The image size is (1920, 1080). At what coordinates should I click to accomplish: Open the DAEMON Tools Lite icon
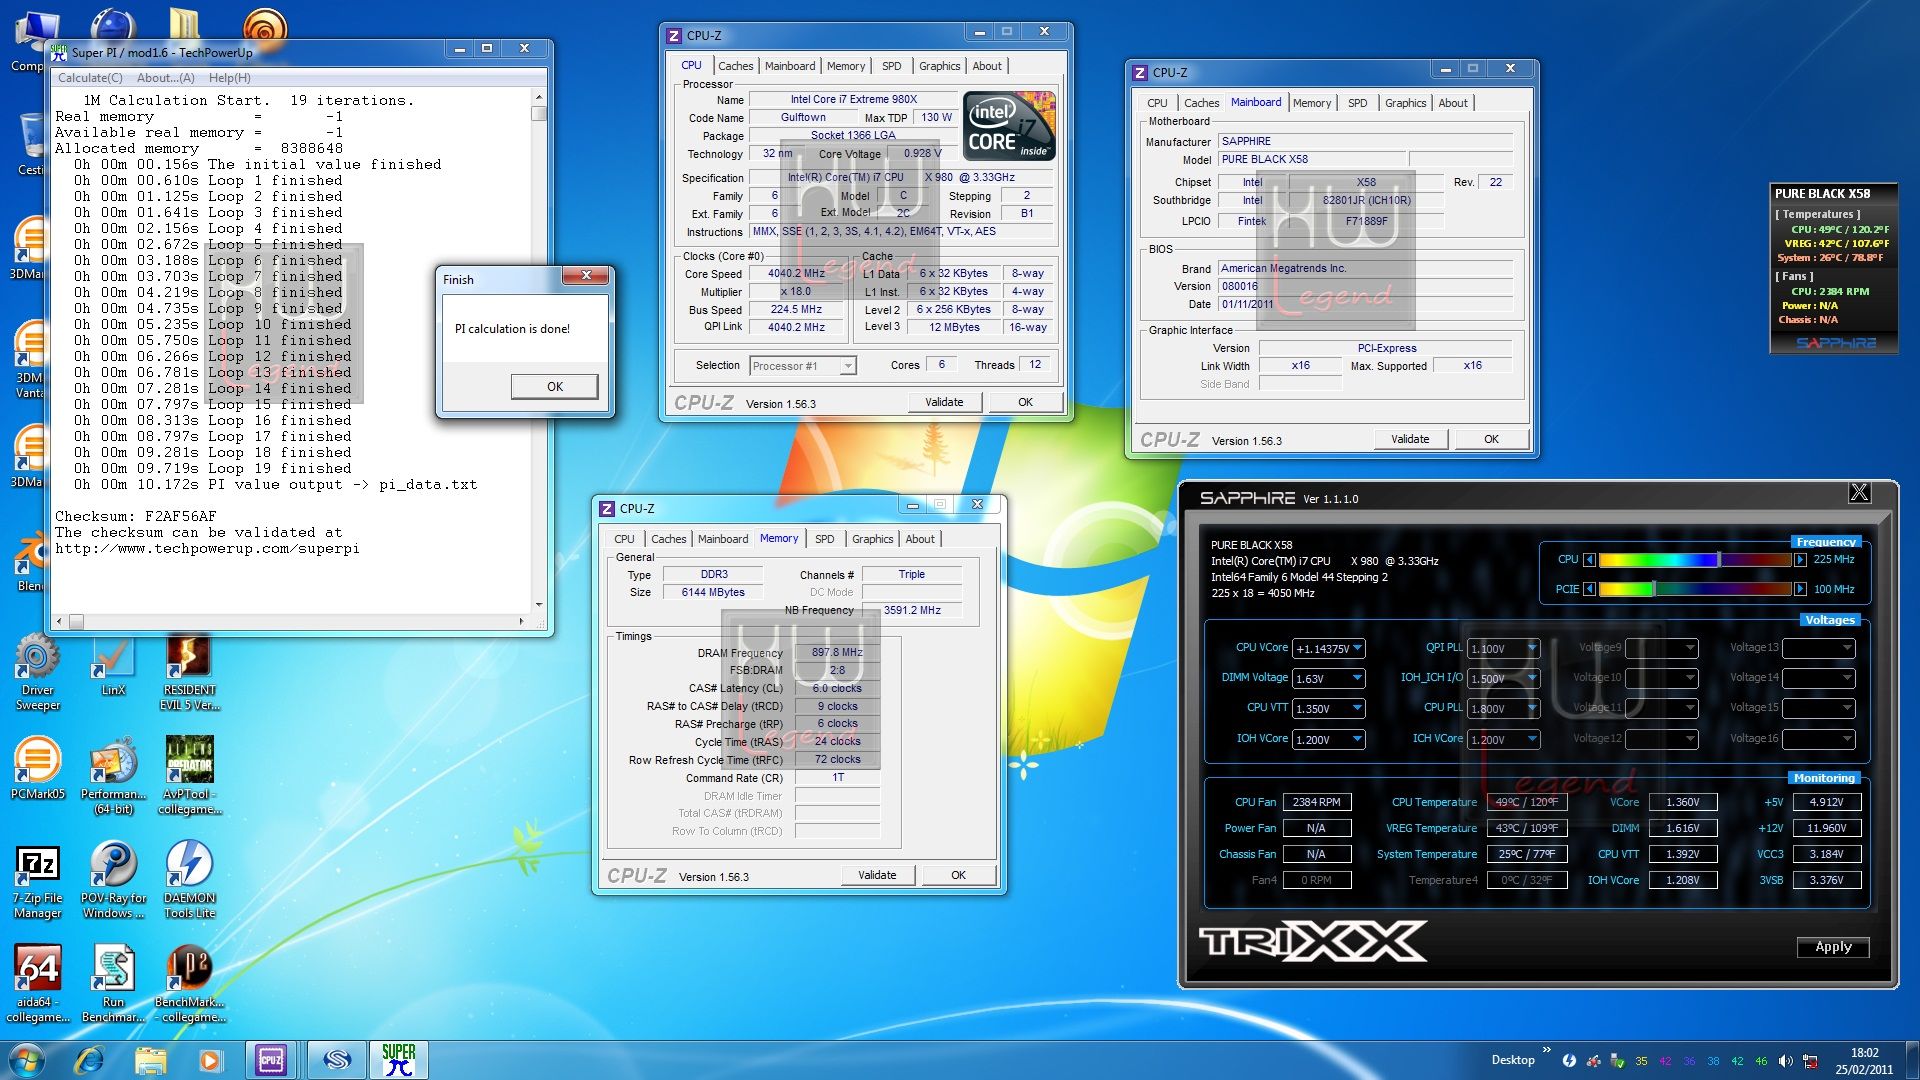coord(189,881)
